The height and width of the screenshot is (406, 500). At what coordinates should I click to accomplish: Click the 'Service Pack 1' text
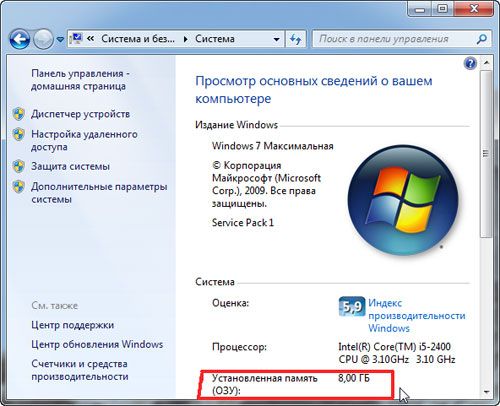coord(243,222)
